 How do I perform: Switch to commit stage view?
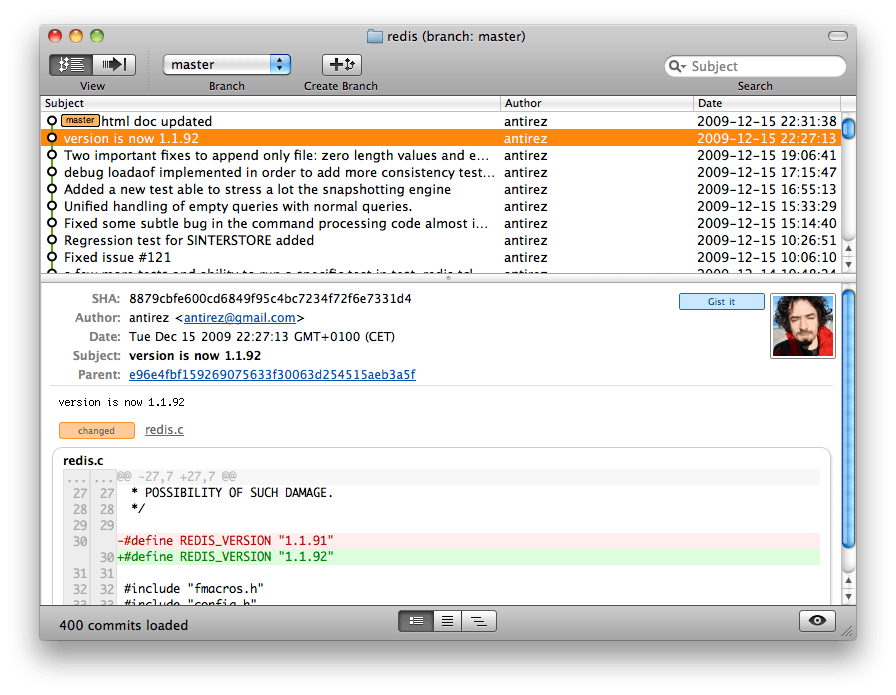coord(114,65)
